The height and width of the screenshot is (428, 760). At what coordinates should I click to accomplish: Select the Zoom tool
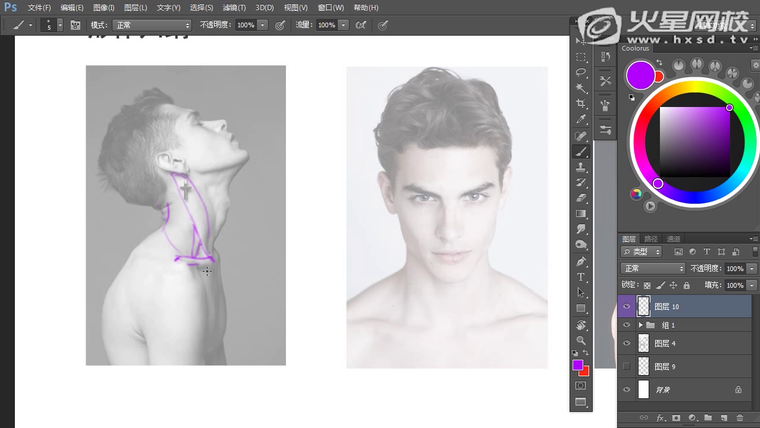581,340
